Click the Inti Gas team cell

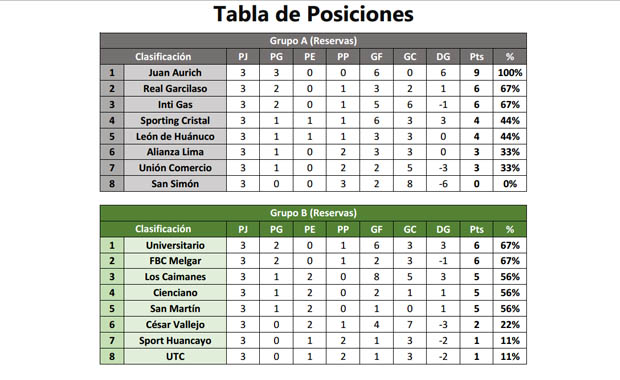click(175, 105)
